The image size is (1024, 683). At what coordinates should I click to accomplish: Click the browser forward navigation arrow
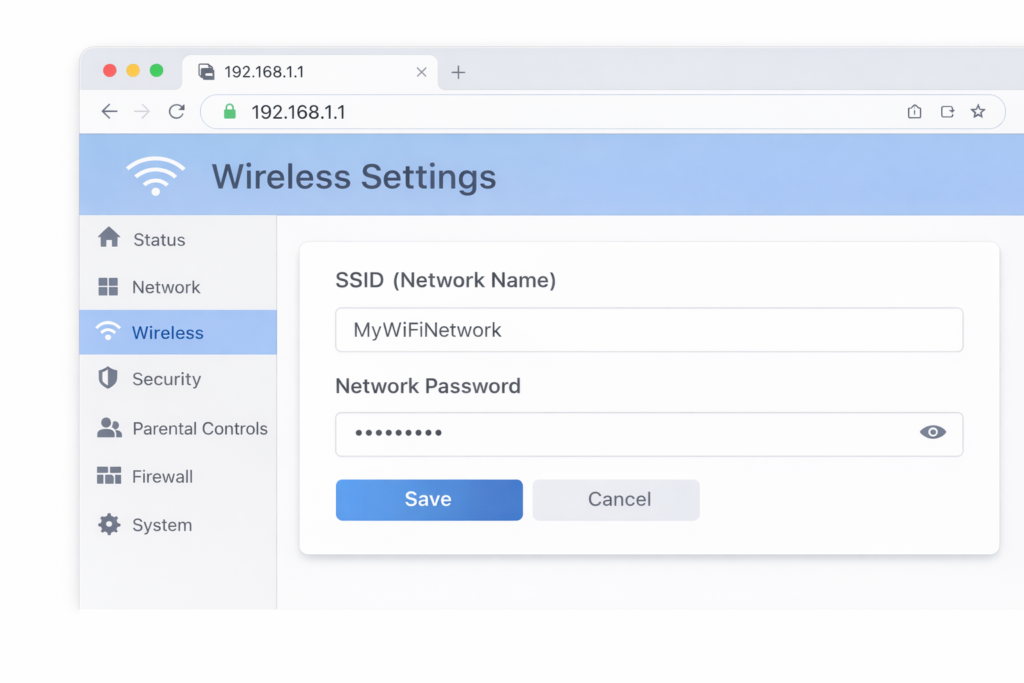point(143,111)
